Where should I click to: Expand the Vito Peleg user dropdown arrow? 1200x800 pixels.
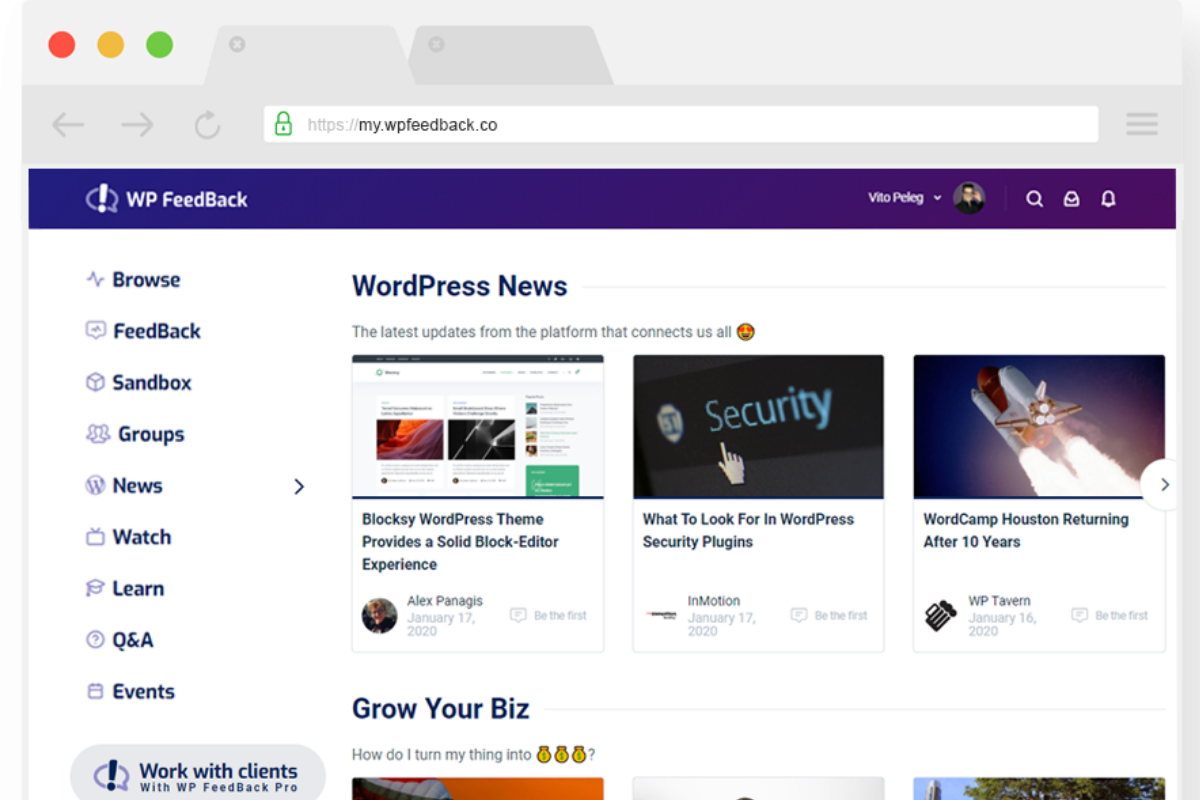(x=937, y=199)
